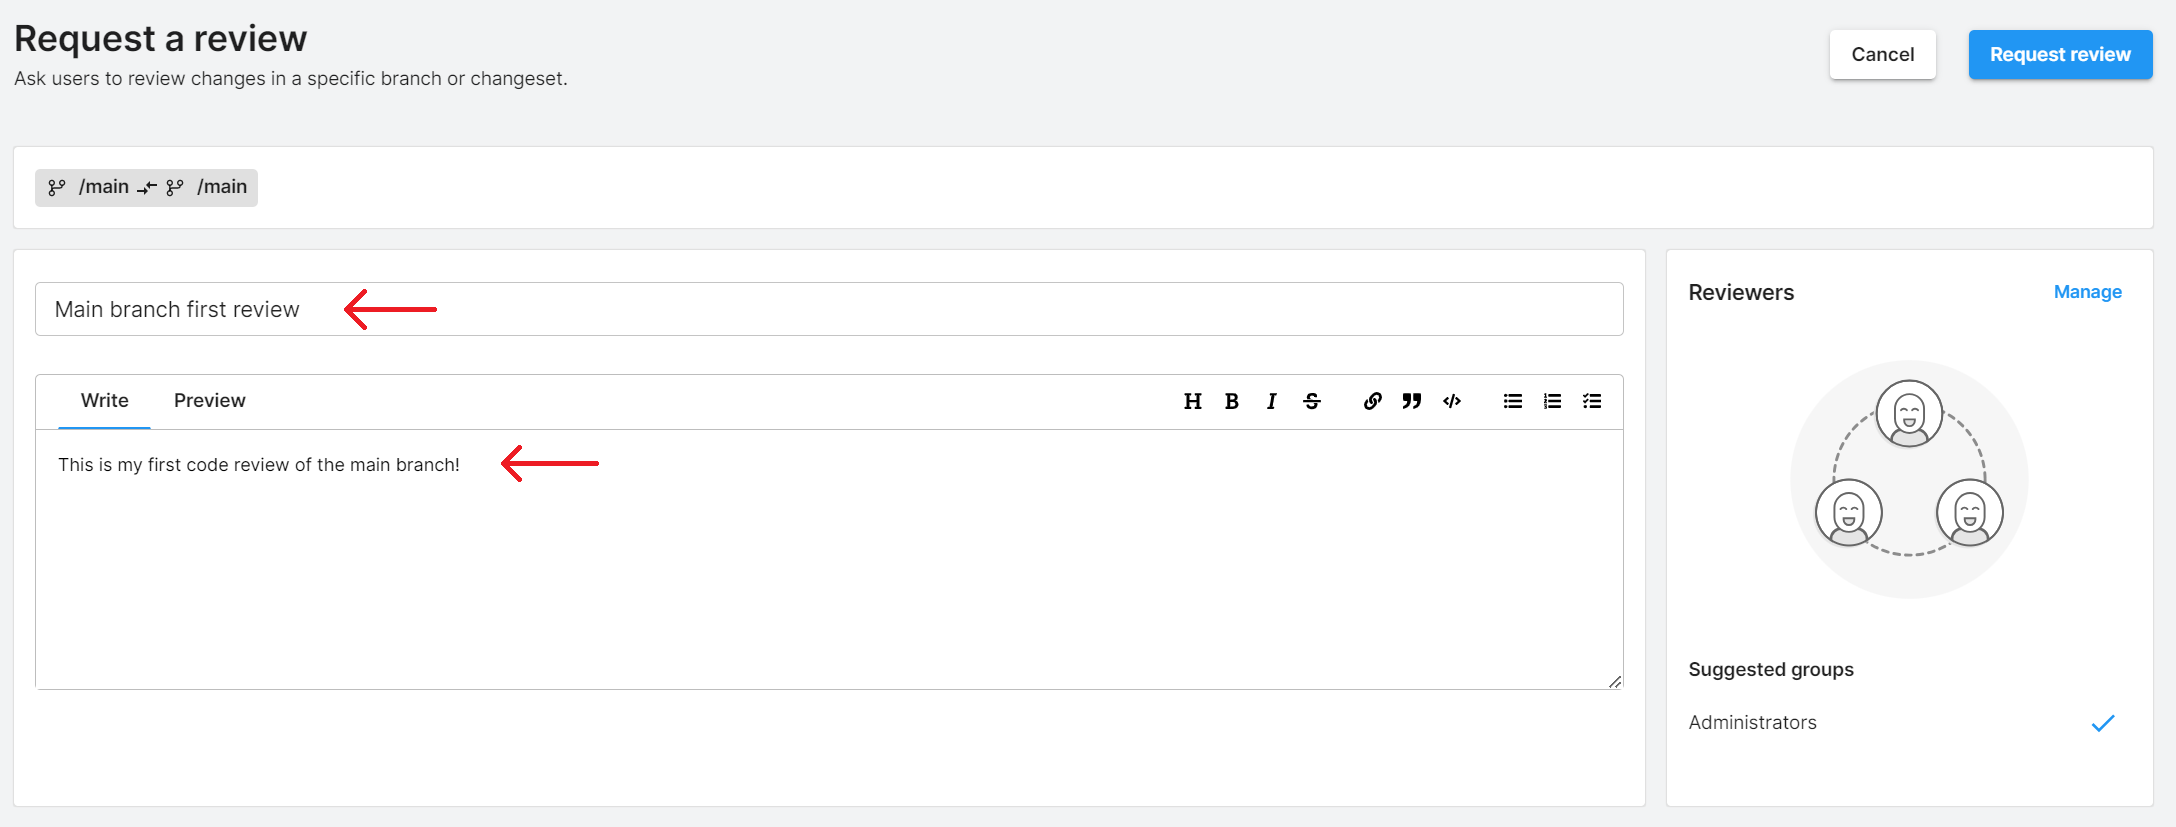Switch to the Preview tab

pyautogui.click(x=210, y=401)
